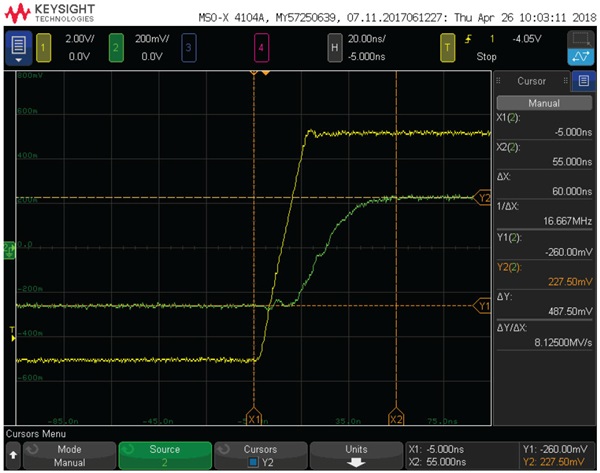This screenshot has width=600, height=473.
Task: Expand the Units softkey menu
Action: pyautogui.click(x=357, y=455)
